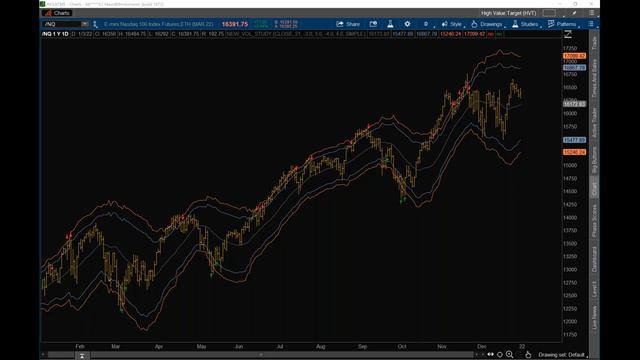Click the chart toolbar list menu icon
Screen dimensions: 640x360
click(x=591, y=24)
